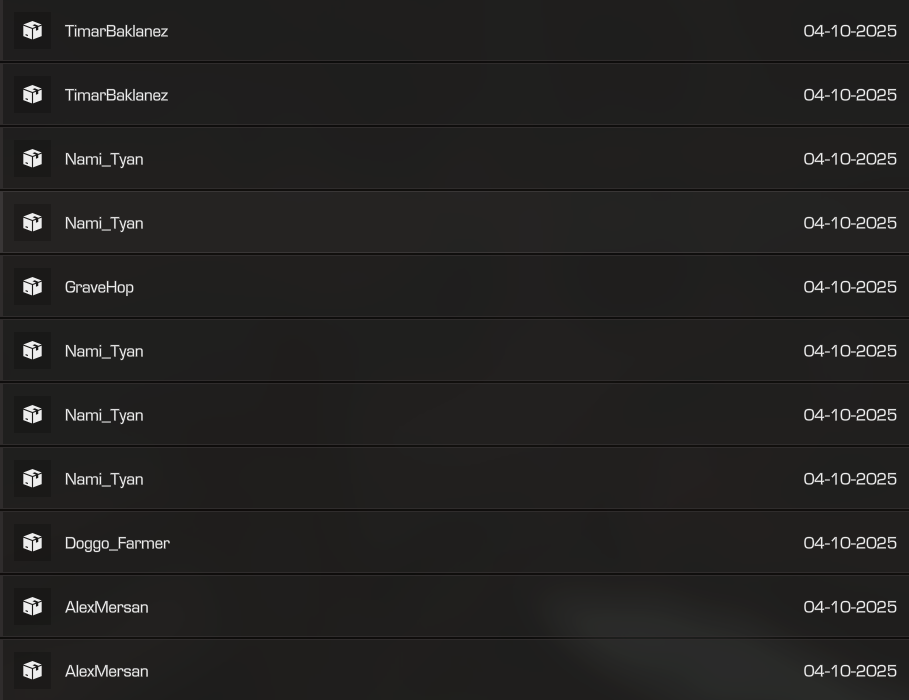This screenshot has width=909, height=700.
Task: Select the first TimarBaklanez name in the list
Action: click(116, 31)
